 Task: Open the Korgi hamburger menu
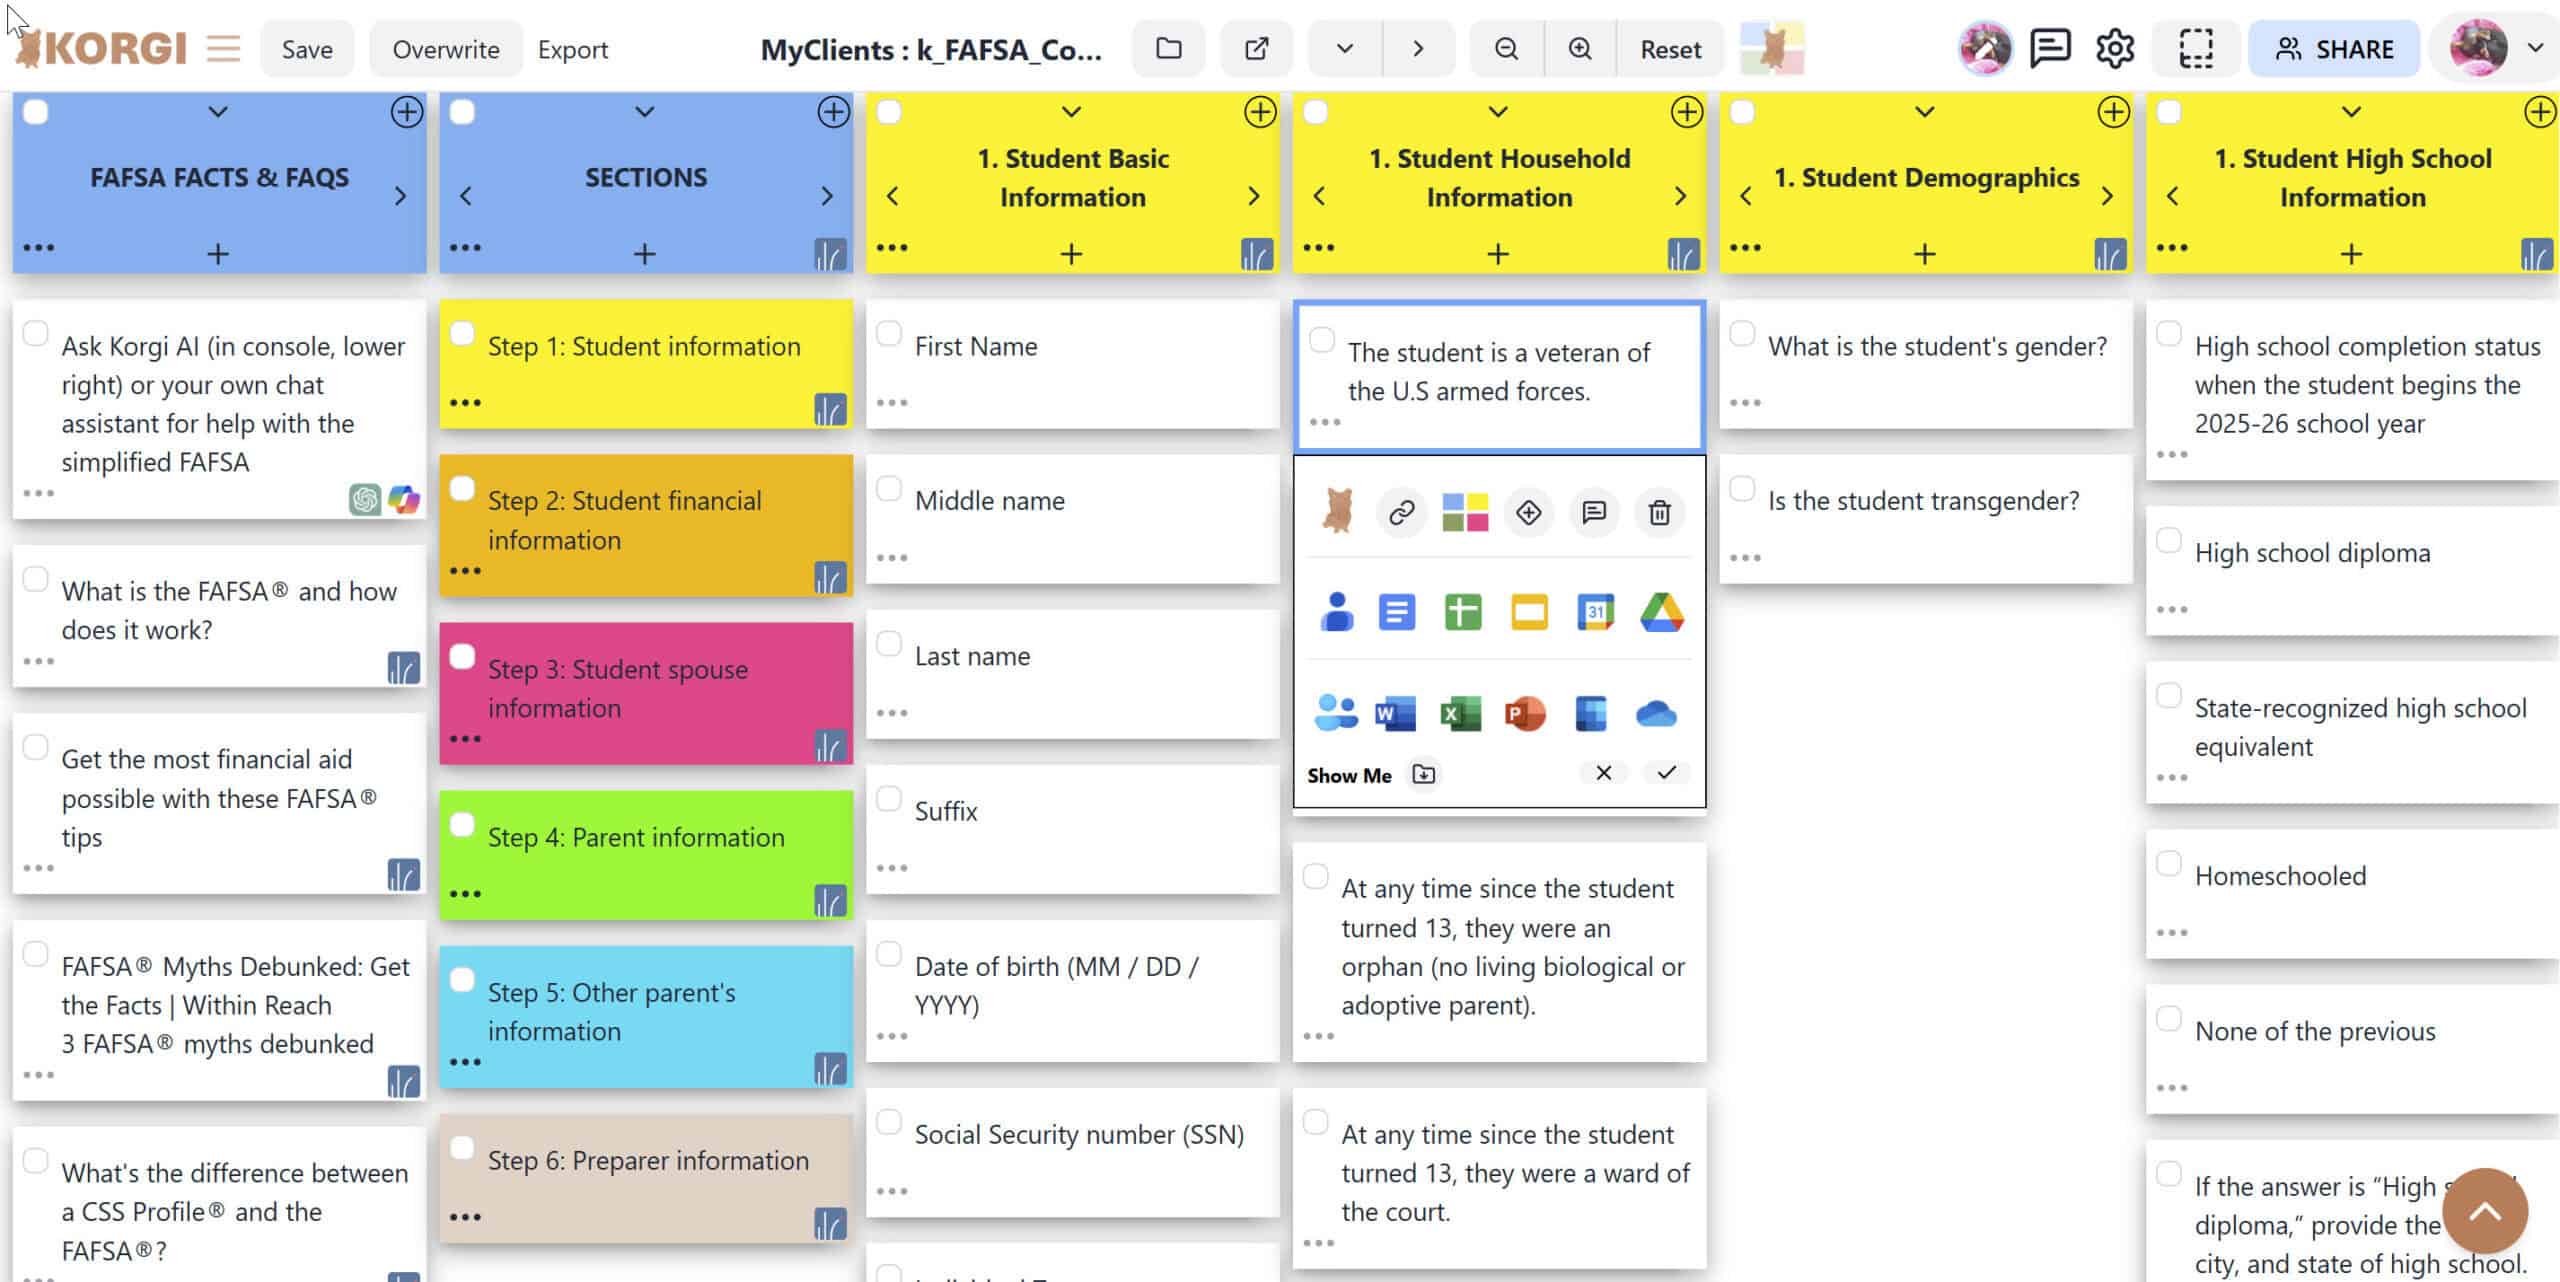[224, 48]
